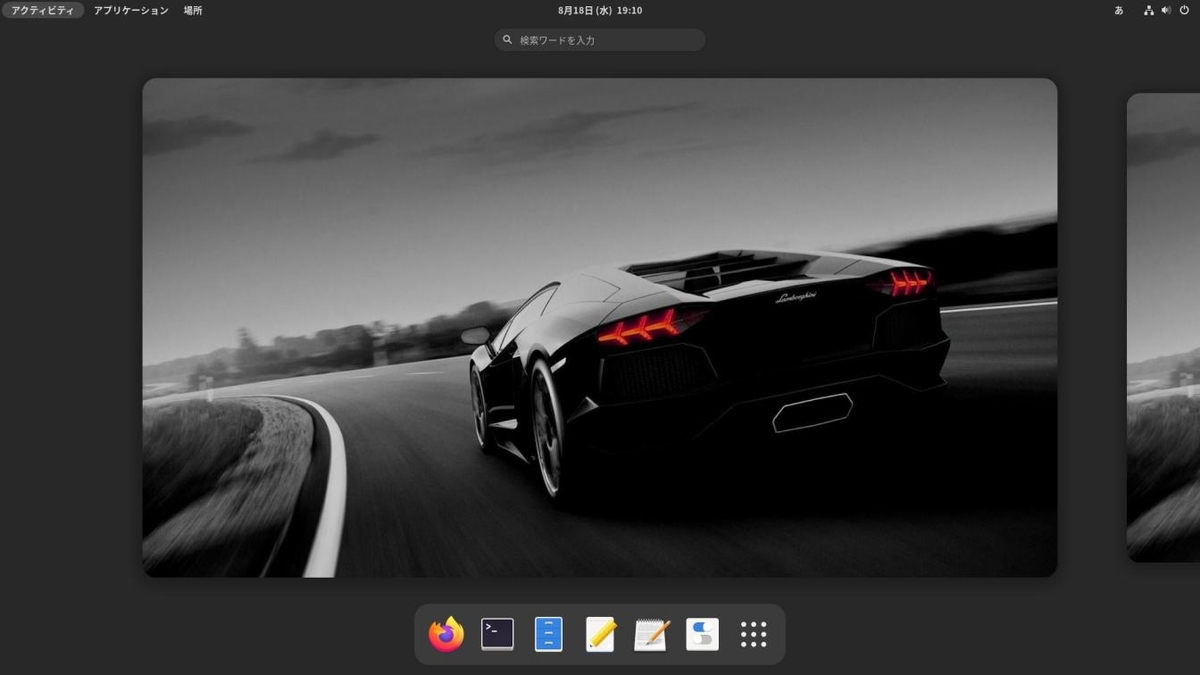Viewport: 1200px width, 675px height.
Task: Click the network status icon
Action: (1149, 10)
